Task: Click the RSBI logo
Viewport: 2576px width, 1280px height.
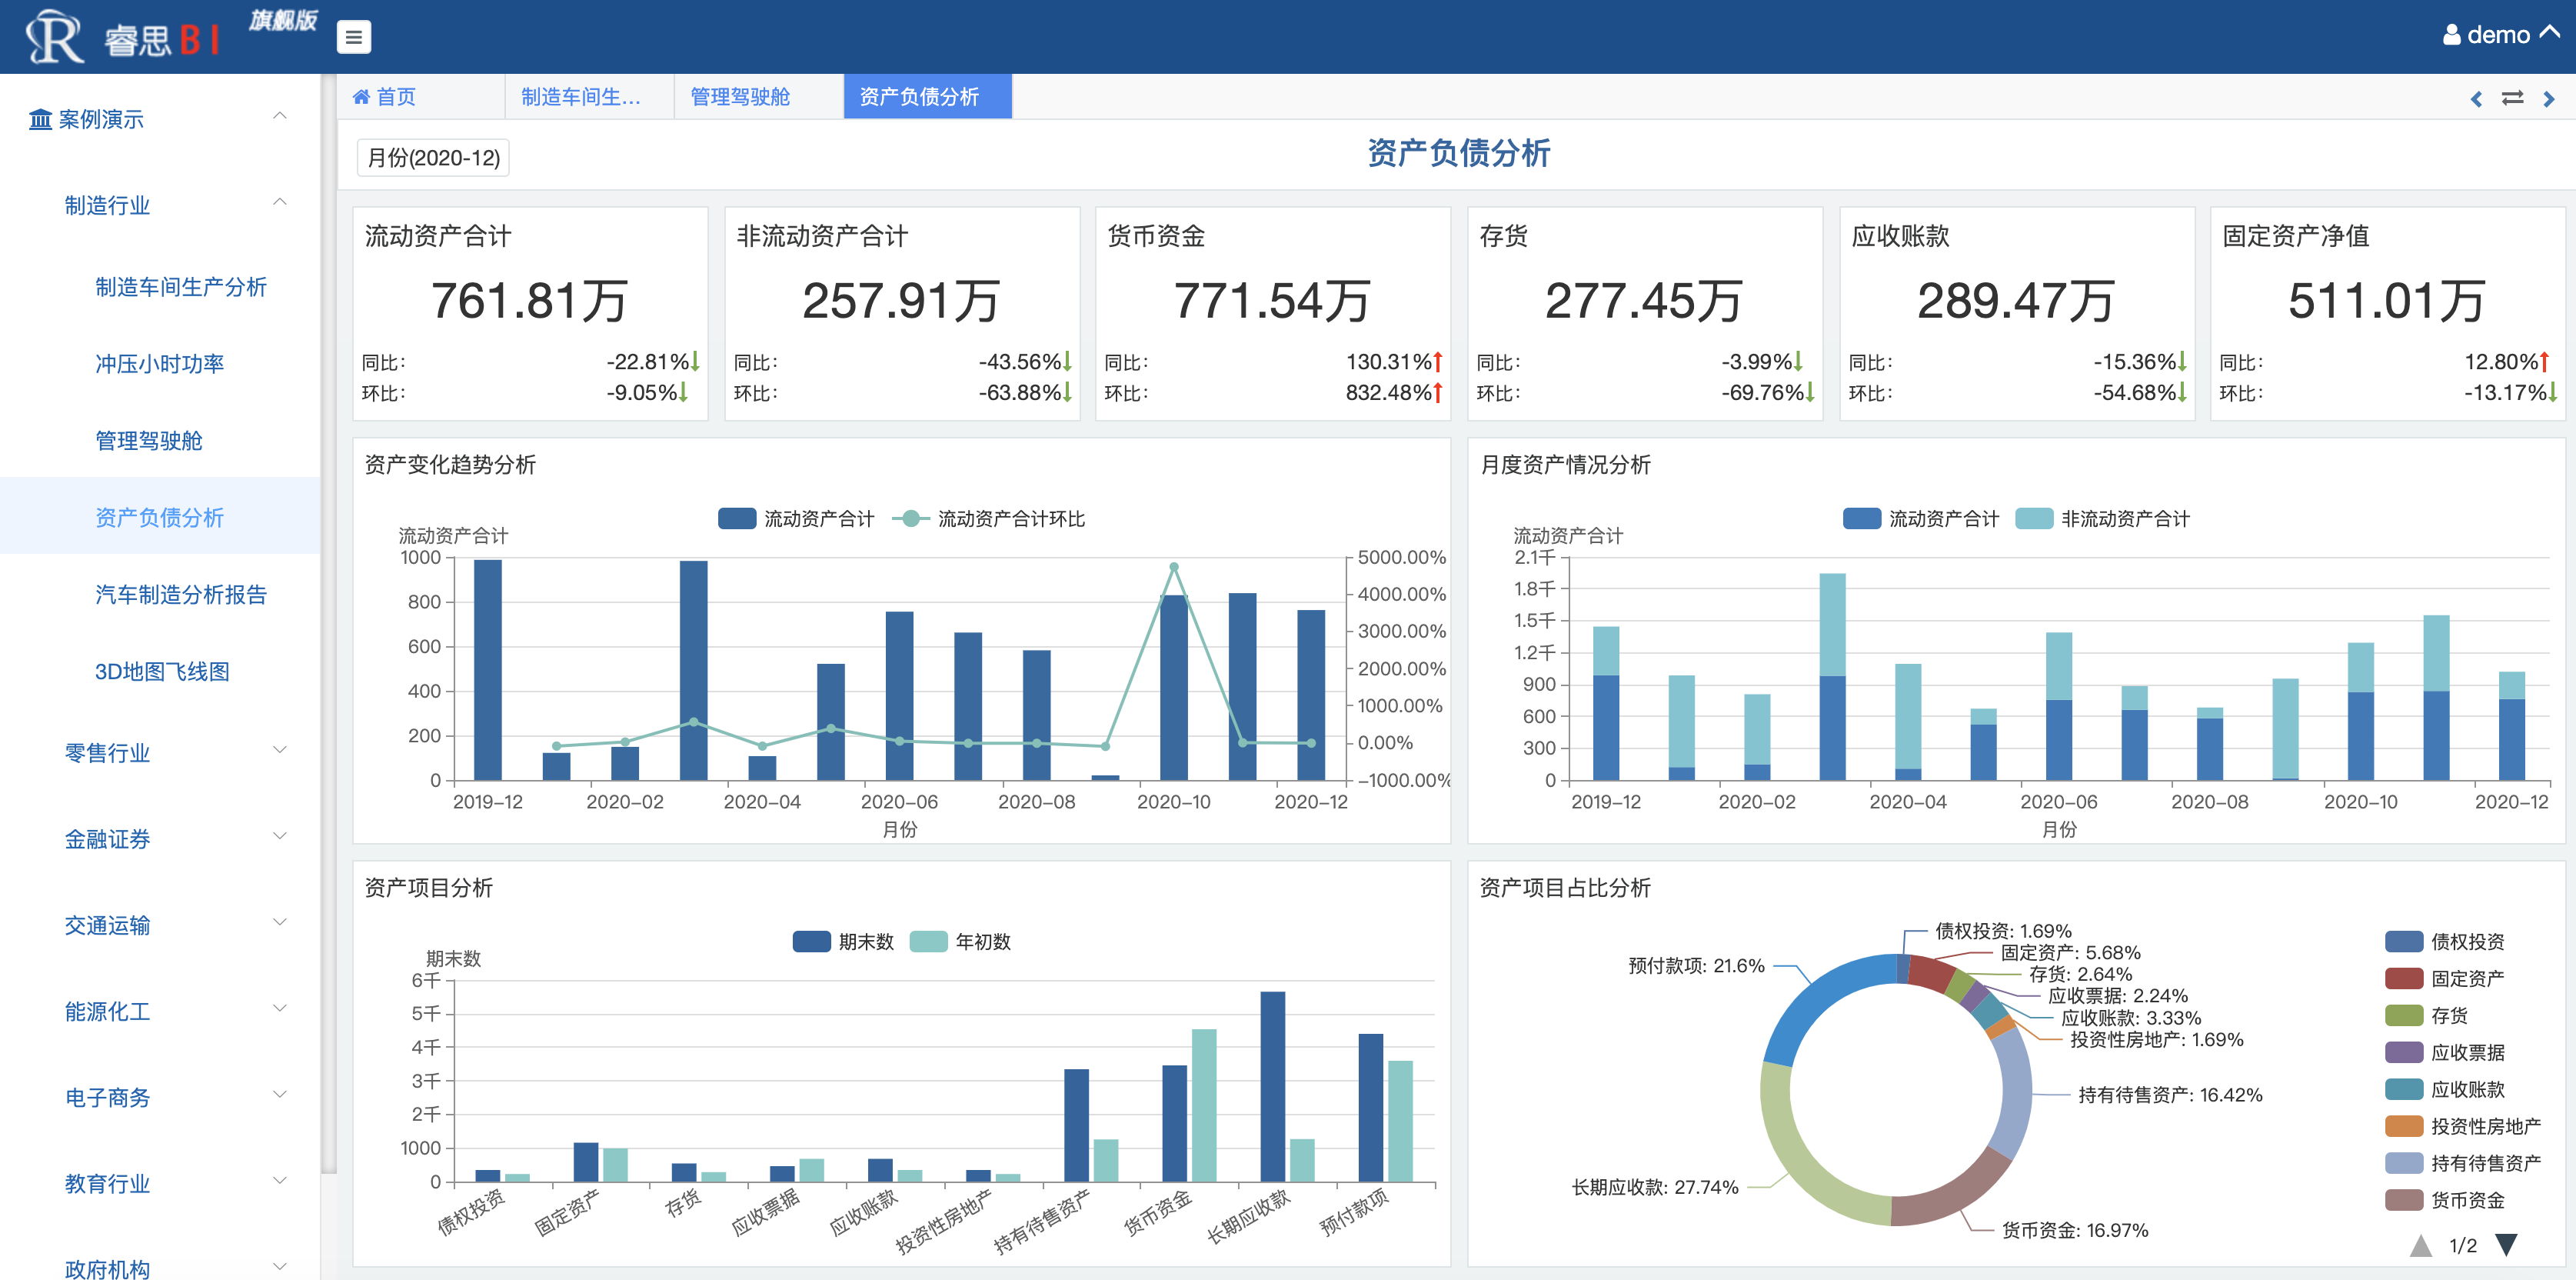Action: coord(124,37)
